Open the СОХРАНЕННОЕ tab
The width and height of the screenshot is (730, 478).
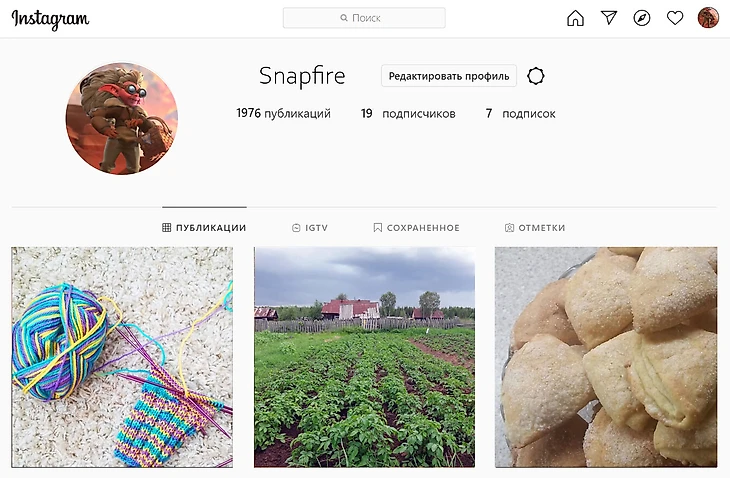click(x=416, y=228)
